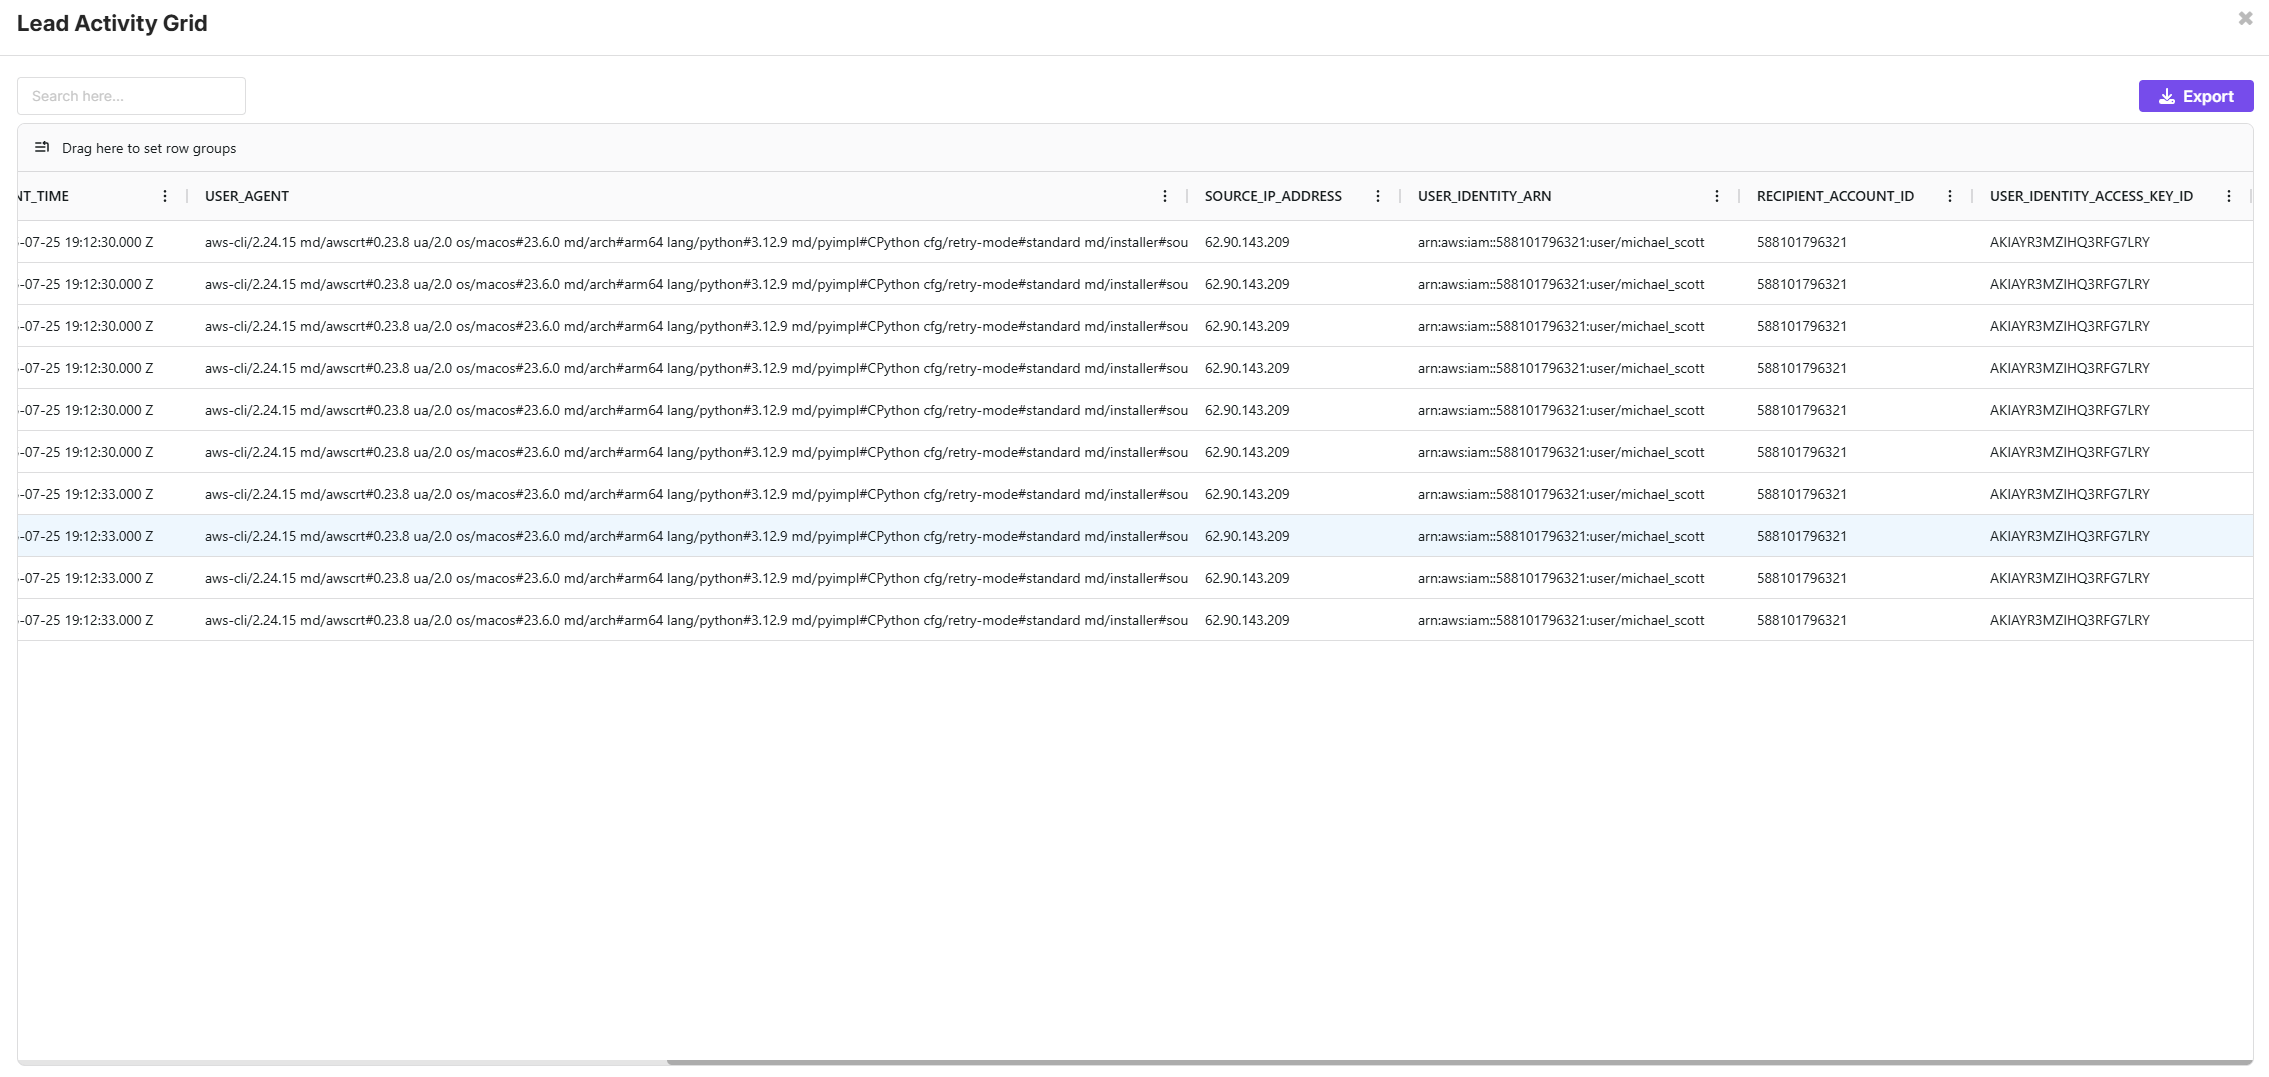2269x1077 pixels.
Task: Open the SOURCE_IP_ADDRESS column menu icon
Action: click(x=1379, y=196)
